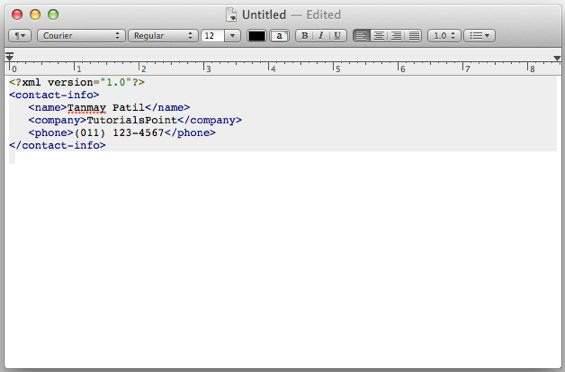
Task: Click the TutorialsPoint company text
Action: click(x=132, y=120)
